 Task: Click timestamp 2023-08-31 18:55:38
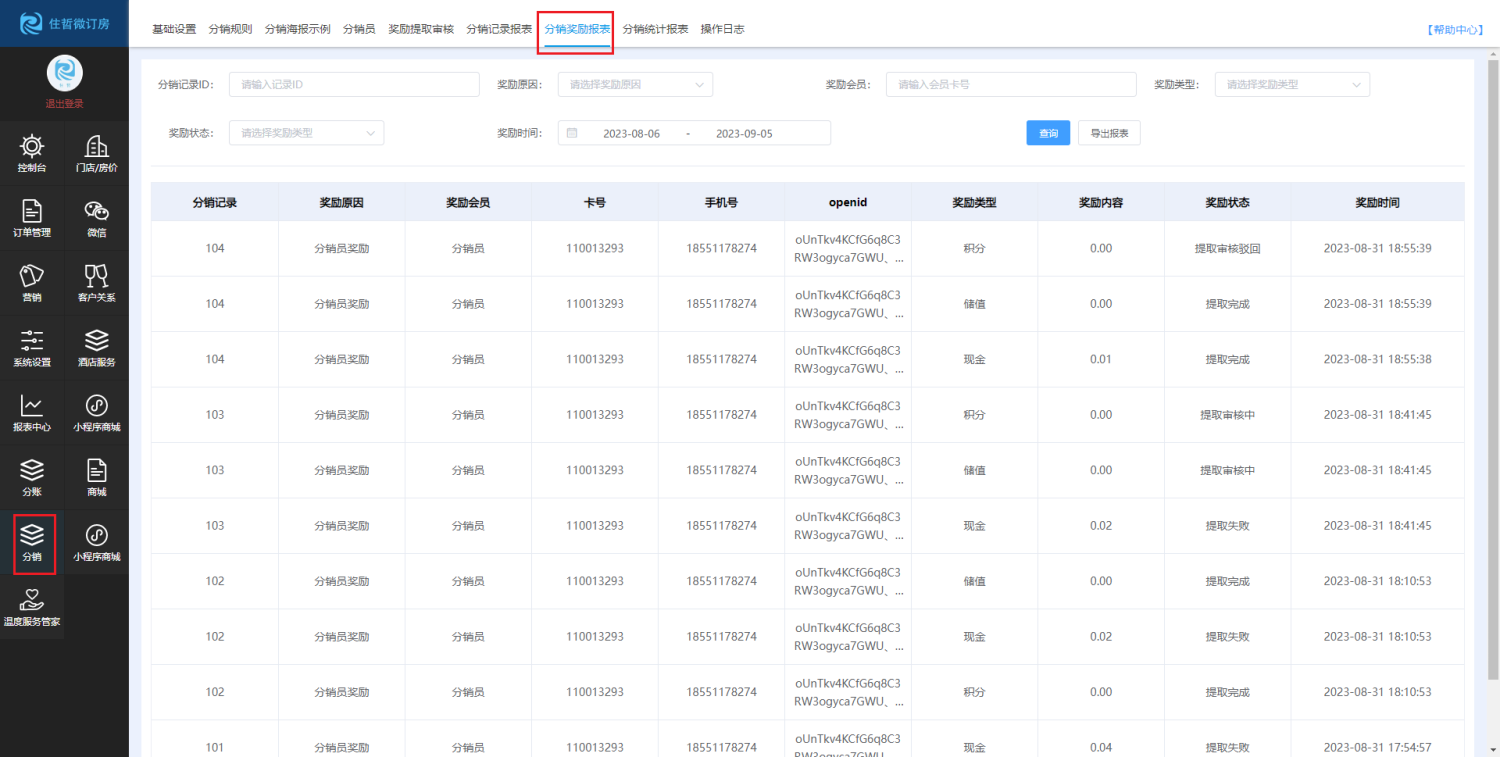point(1377,359)
